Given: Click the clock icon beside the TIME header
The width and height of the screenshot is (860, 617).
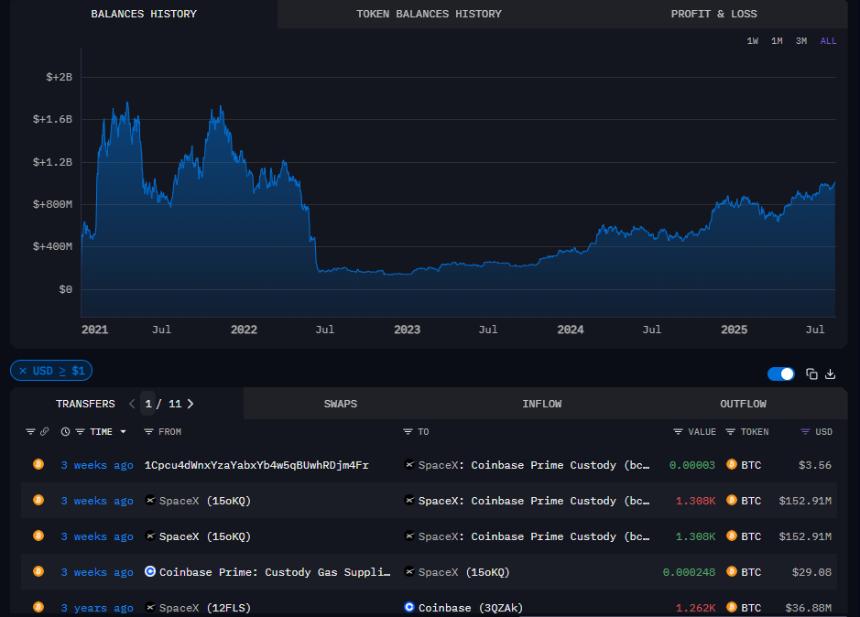Looking at the screenshot, I should [x=65, y=432].
